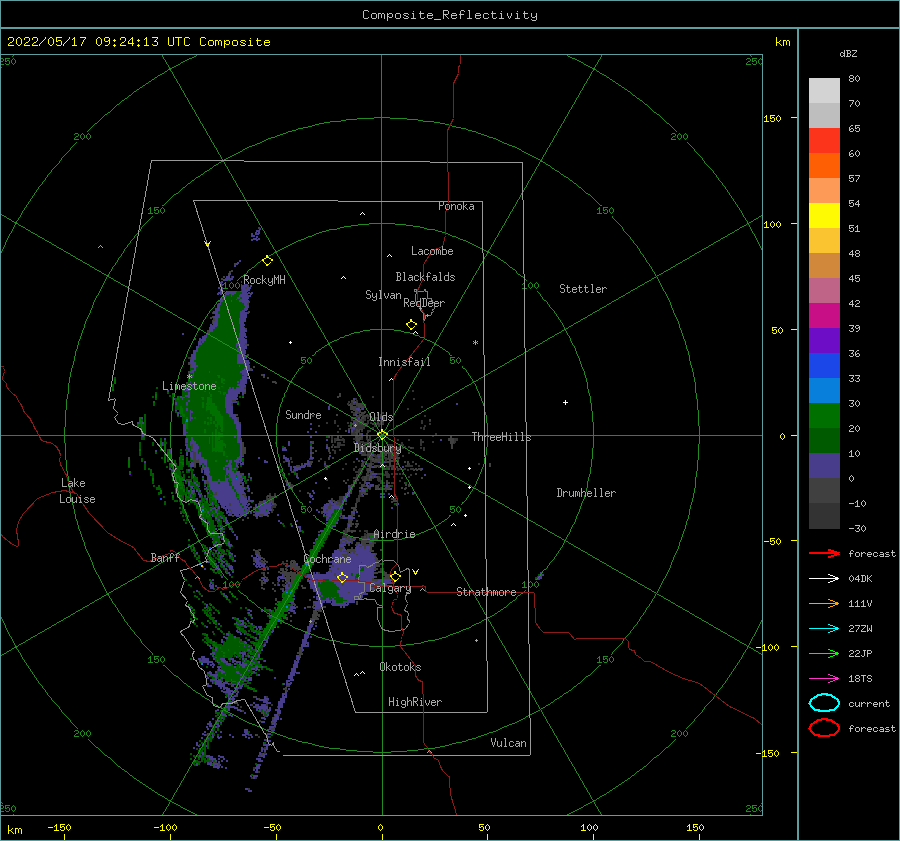Select the 65 dBZ red color swatch
Image resolution: width=900 pixels, height=841 pixels.
824,141
